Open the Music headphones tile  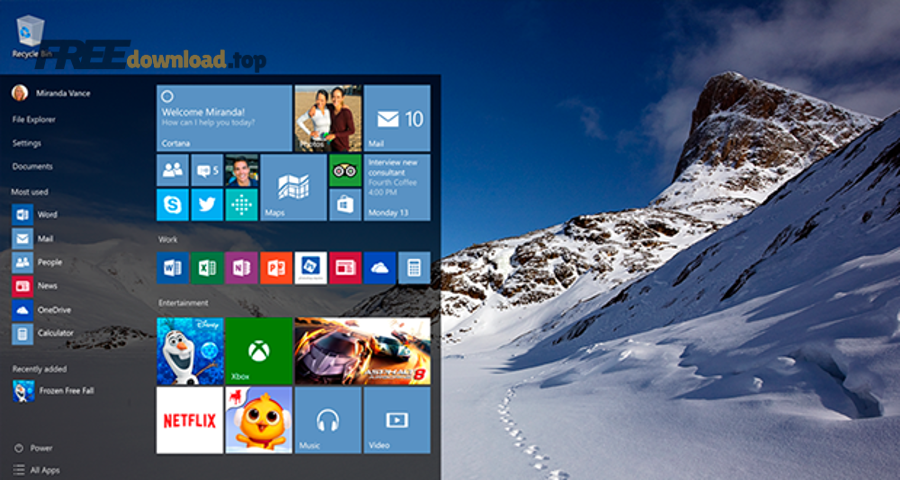328,420
